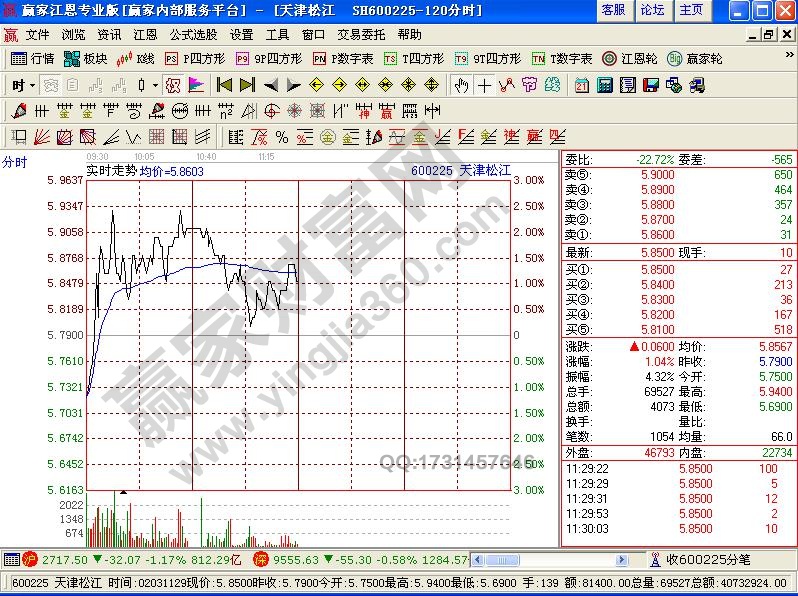Click the 客服 customer service button

pos(613,10)
